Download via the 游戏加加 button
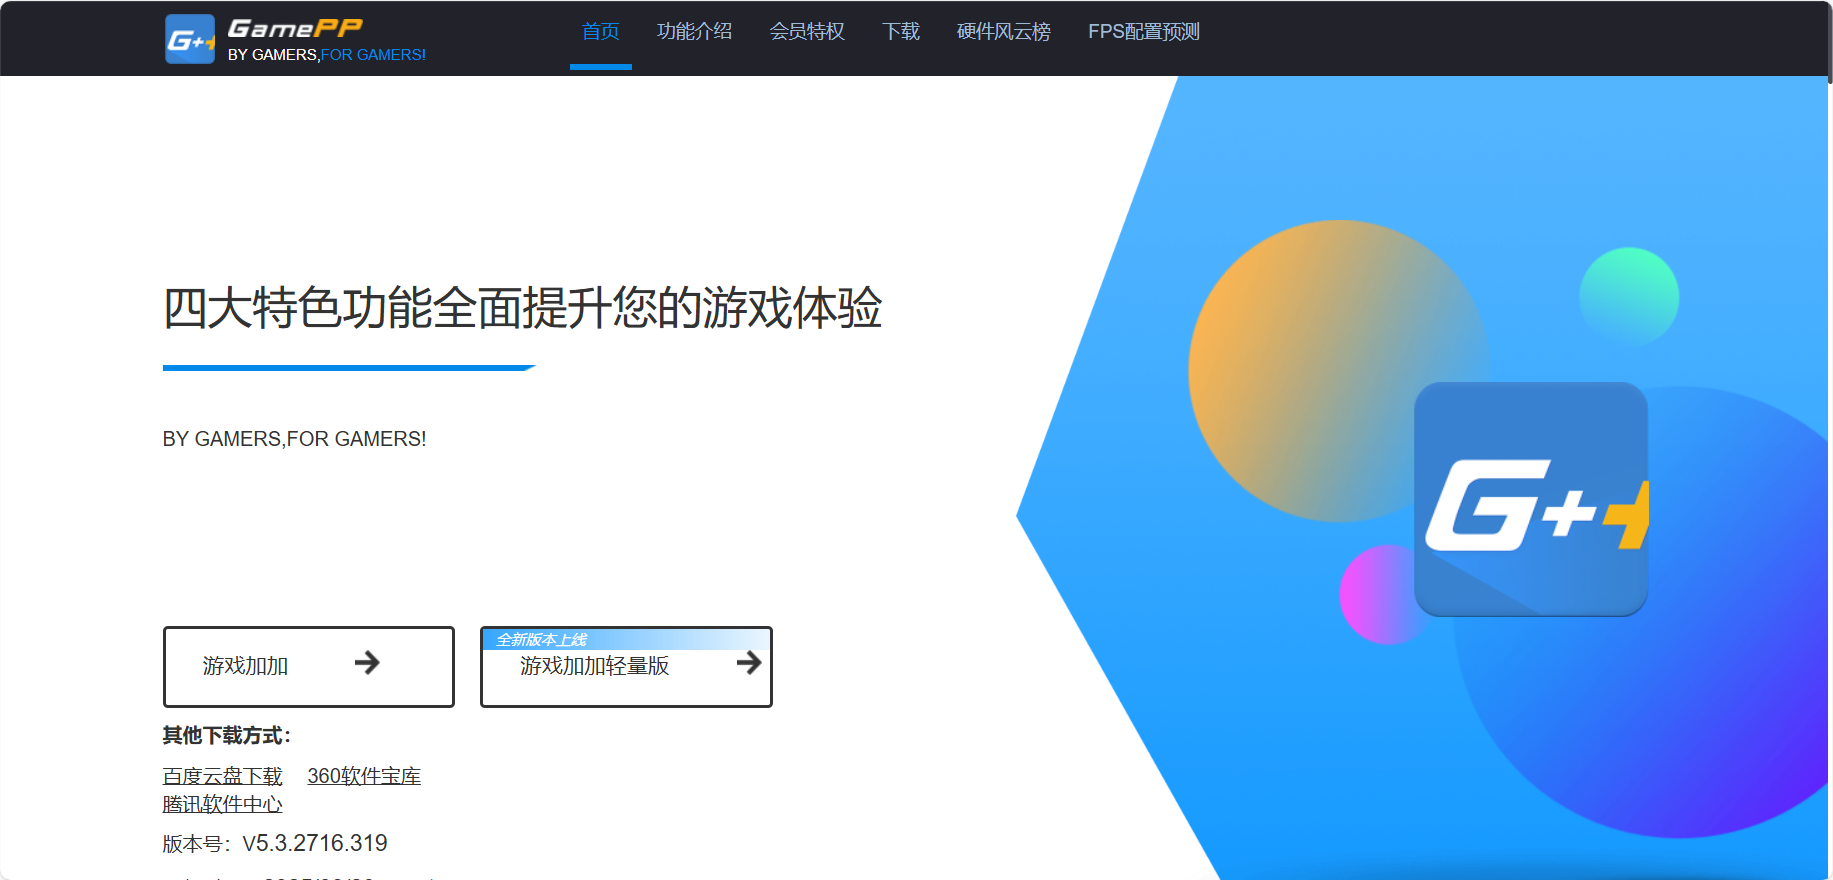This screenshot has height=880, width=1833. click(x=309, y=667)
